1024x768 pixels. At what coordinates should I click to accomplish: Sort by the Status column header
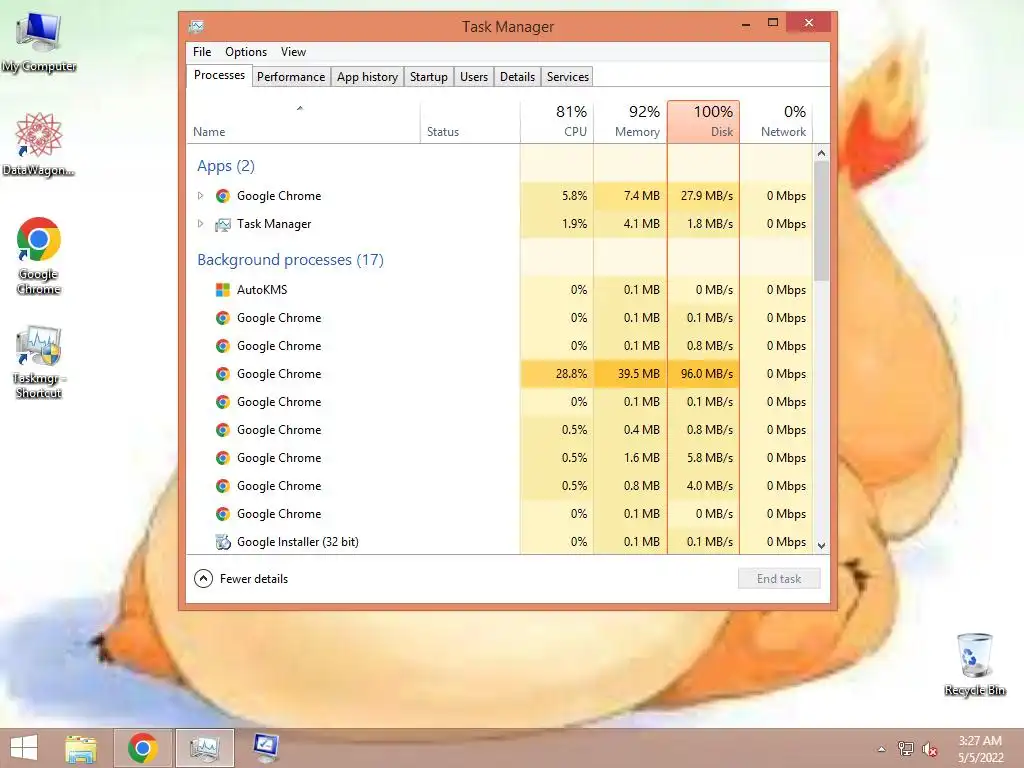(x=470, y=122)
